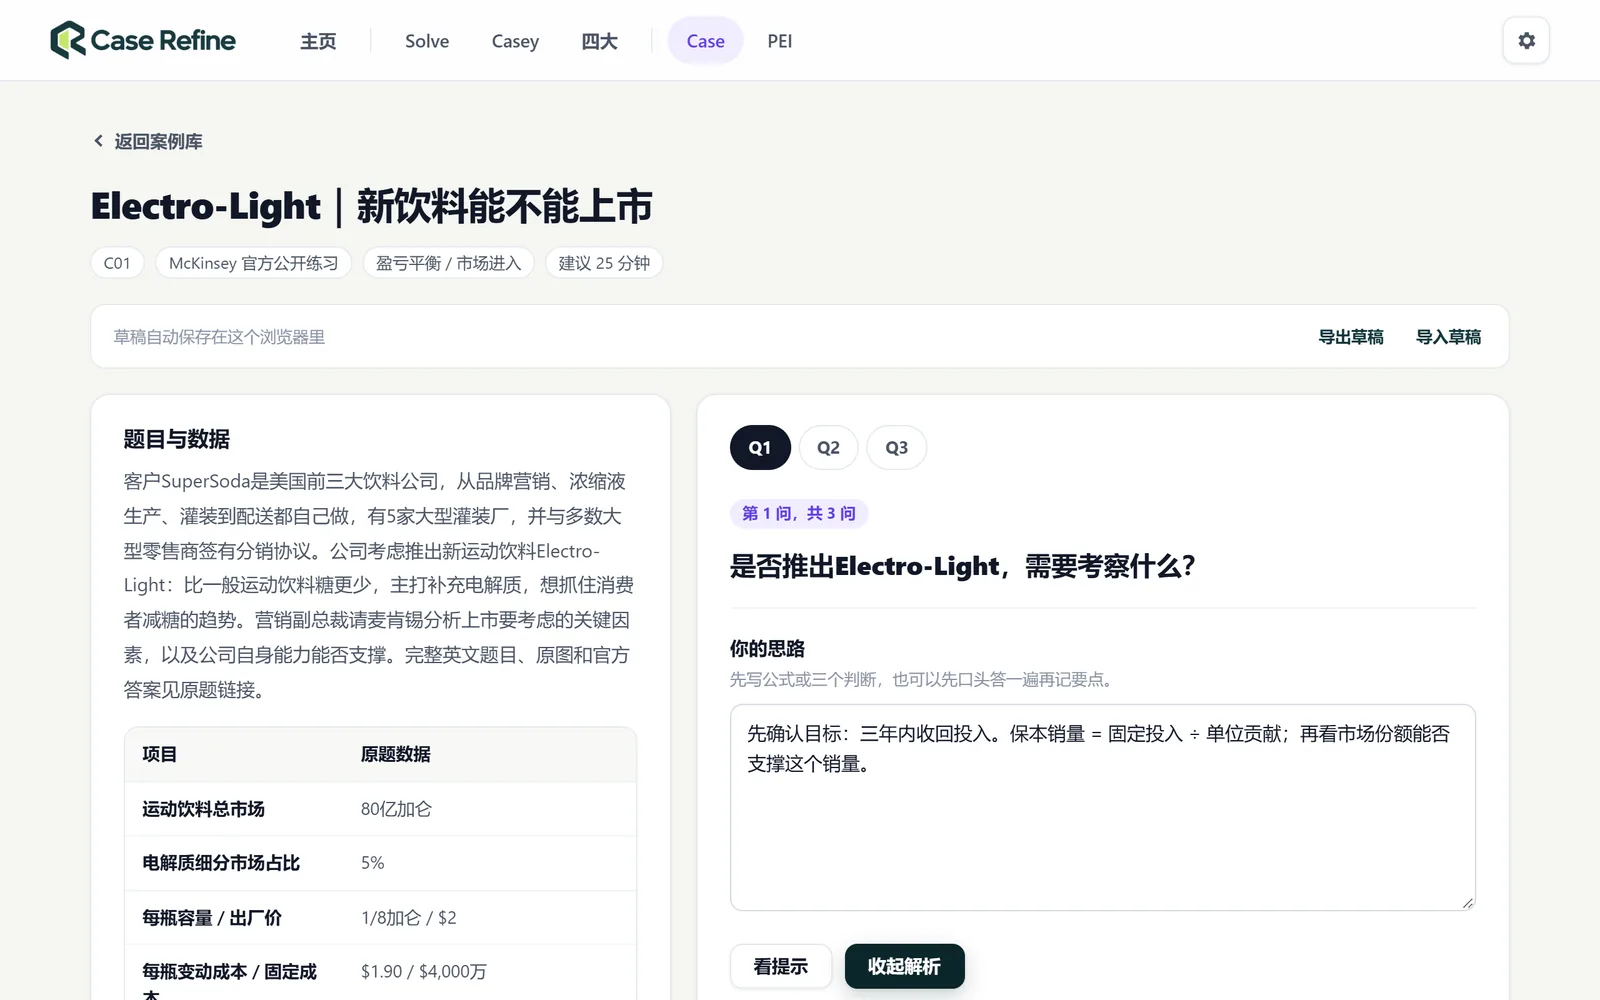Image resolution: width=1600 pixels, height=1000 pixels.
Task: Click the 1/8加仑 / $2 value cell
Action: pyautogui.click(x=408, y=918)
